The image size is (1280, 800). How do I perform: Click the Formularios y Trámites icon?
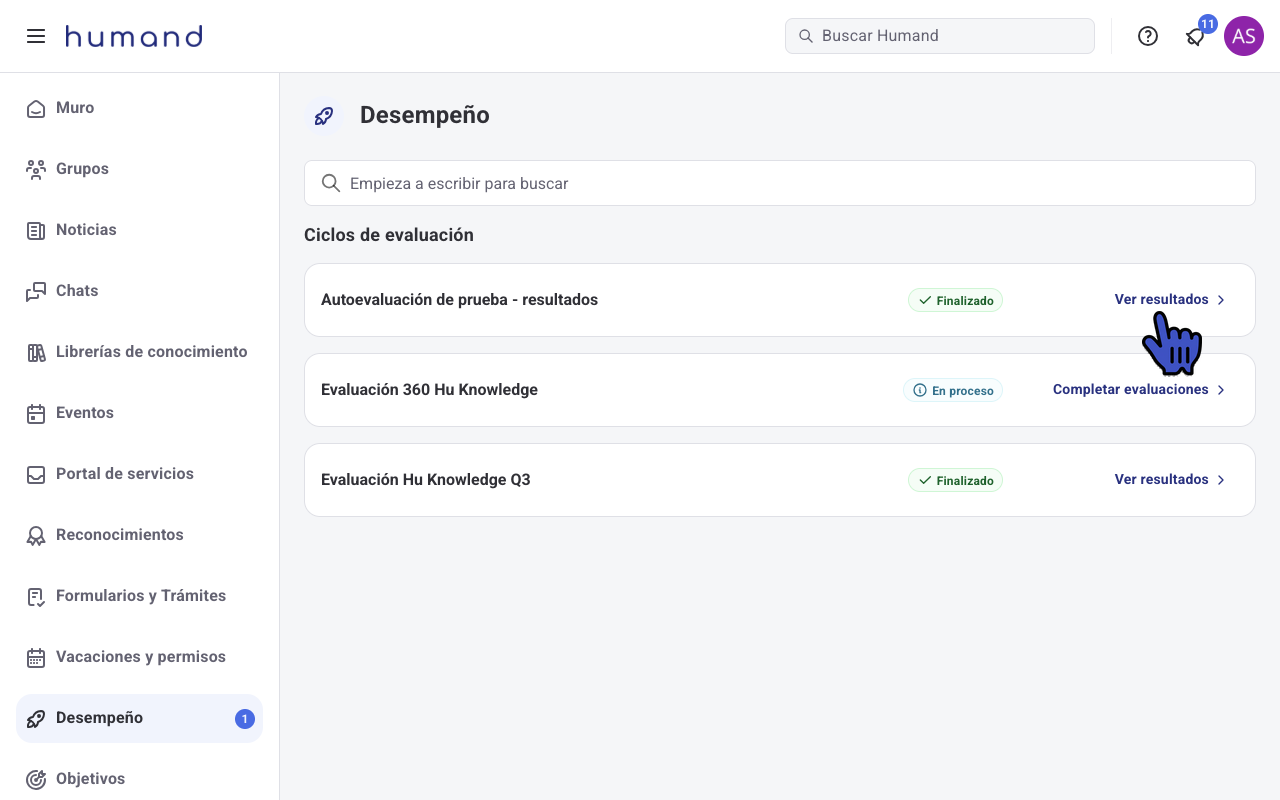[36, 596]
